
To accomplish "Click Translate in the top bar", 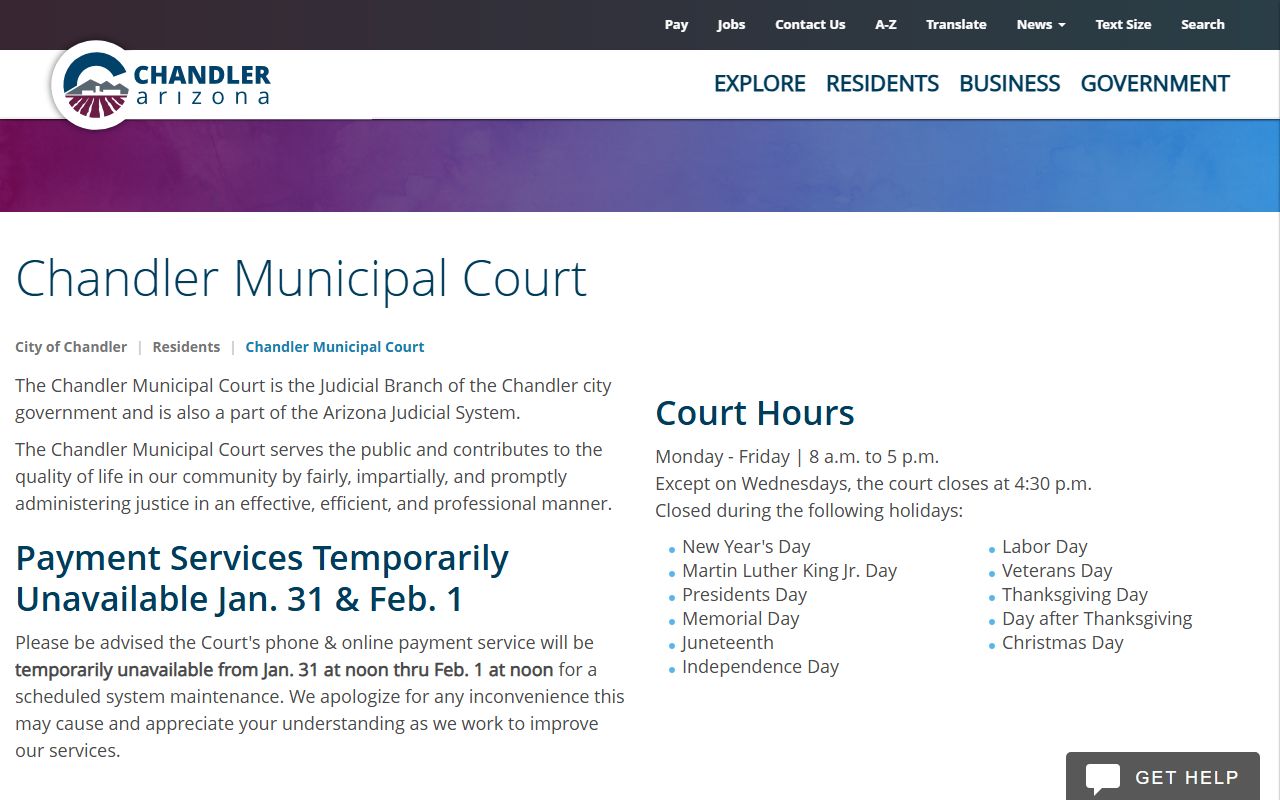I will [956, 24].
